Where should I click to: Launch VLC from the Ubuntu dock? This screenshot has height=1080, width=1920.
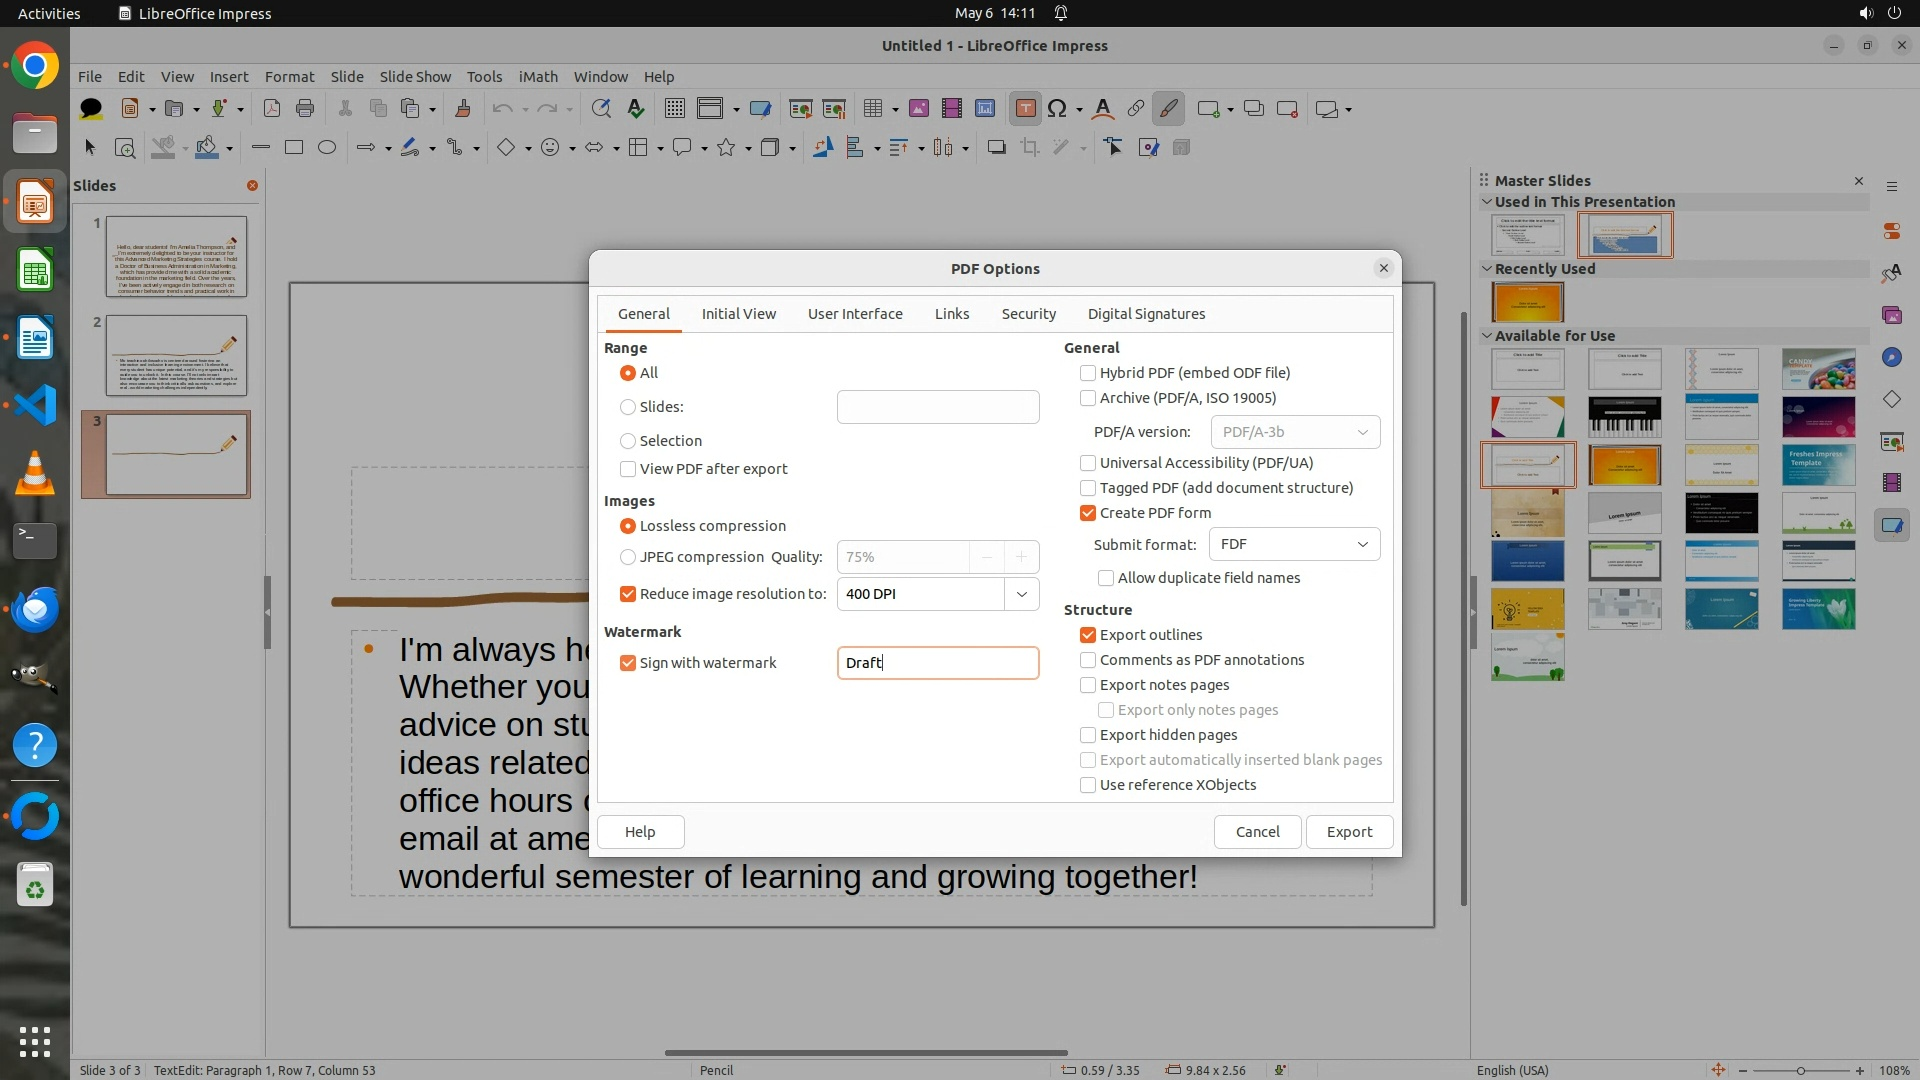click(35, 473)
